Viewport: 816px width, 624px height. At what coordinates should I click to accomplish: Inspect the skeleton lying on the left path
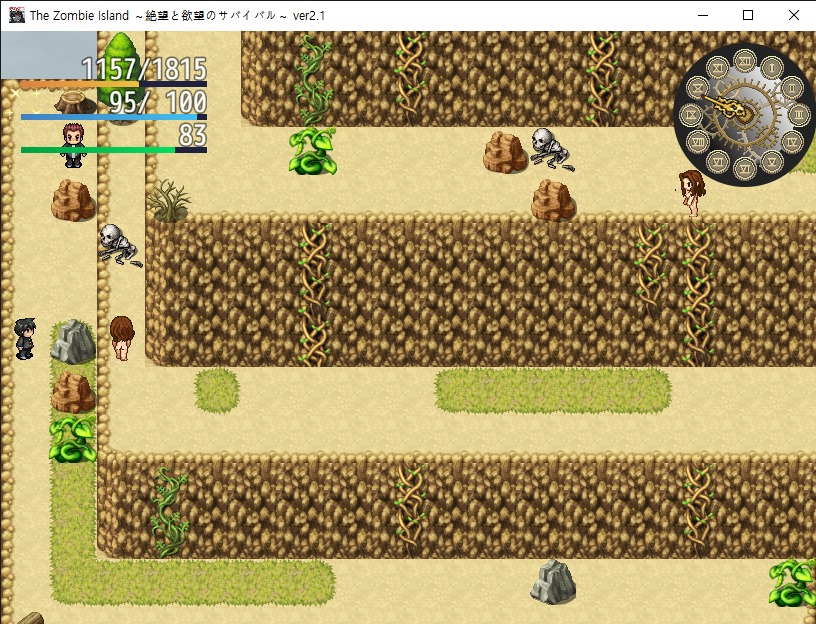click(x=119, y=246)
